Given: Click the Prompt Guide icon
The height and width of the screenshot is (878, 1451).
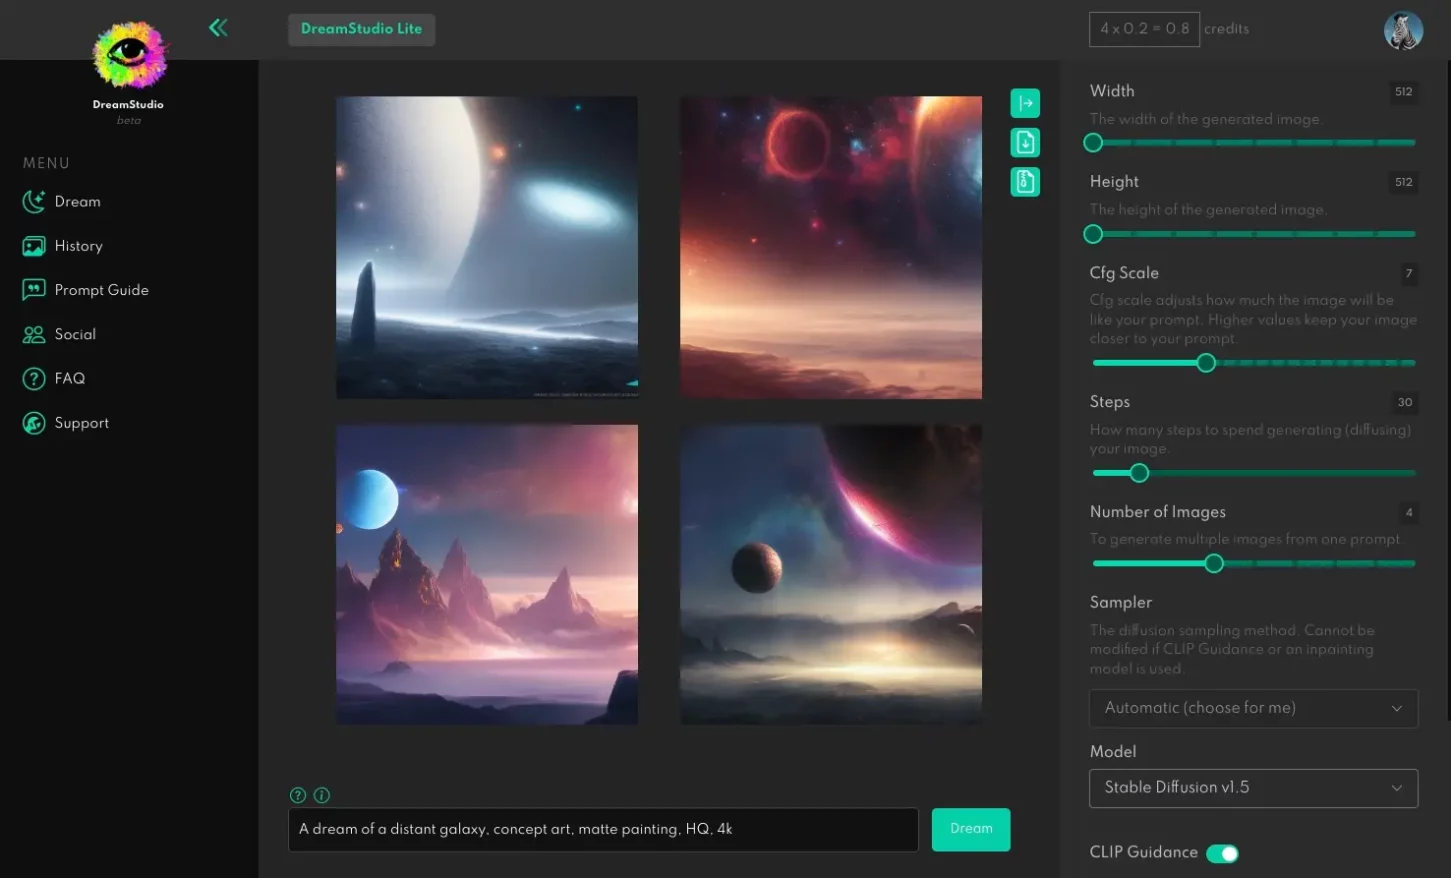Looking at the screenshot, I should (x=31, y=290).
